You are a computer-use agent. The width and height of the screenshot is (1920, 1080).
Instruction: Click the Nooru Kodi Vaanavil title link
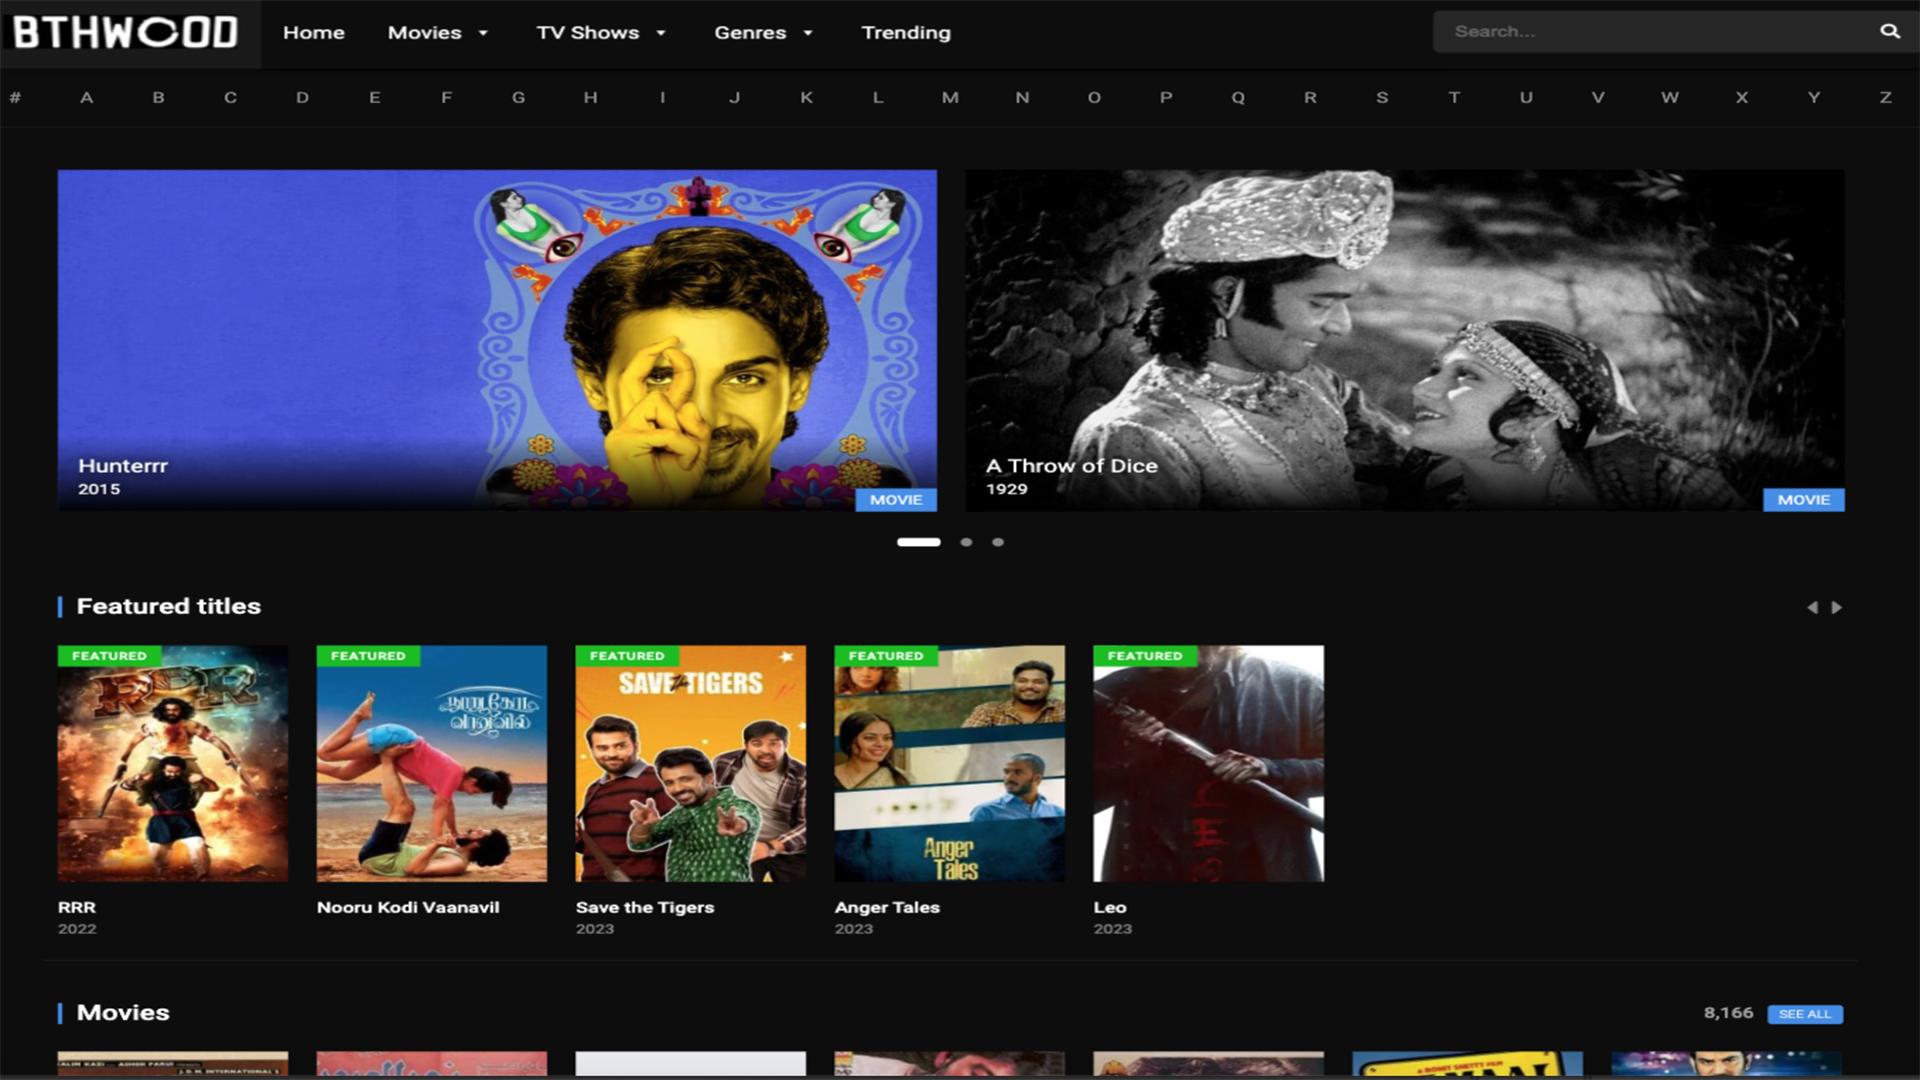point(408,907)
